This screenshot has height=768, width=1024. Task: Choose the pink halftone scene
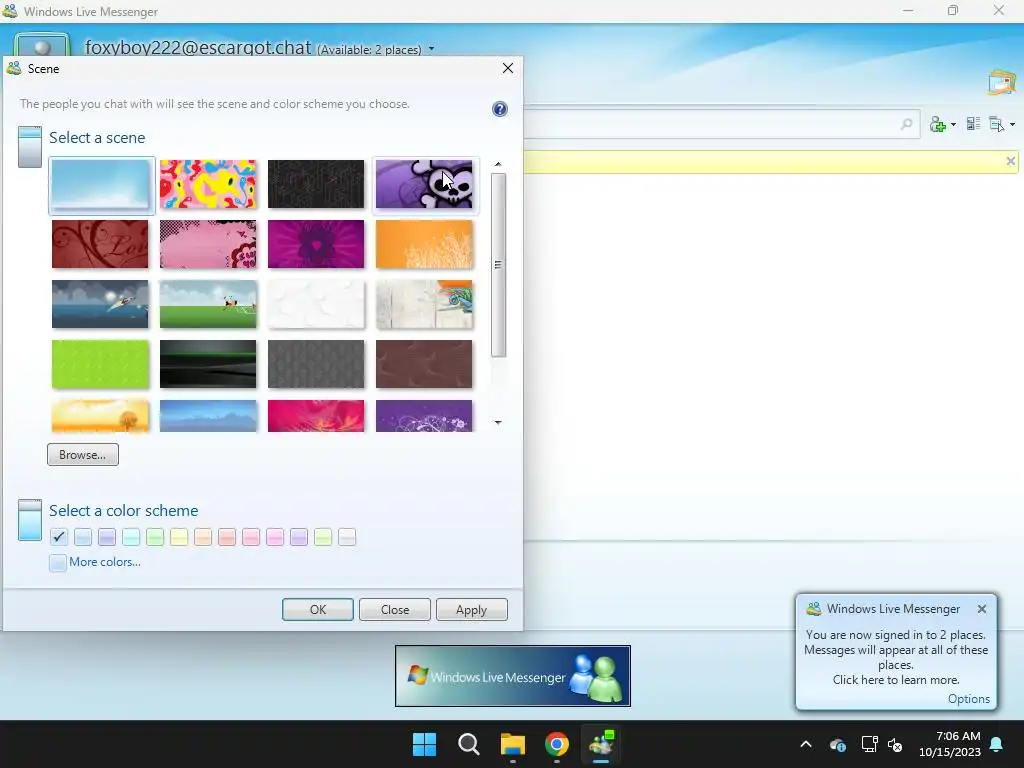[208, 244]
